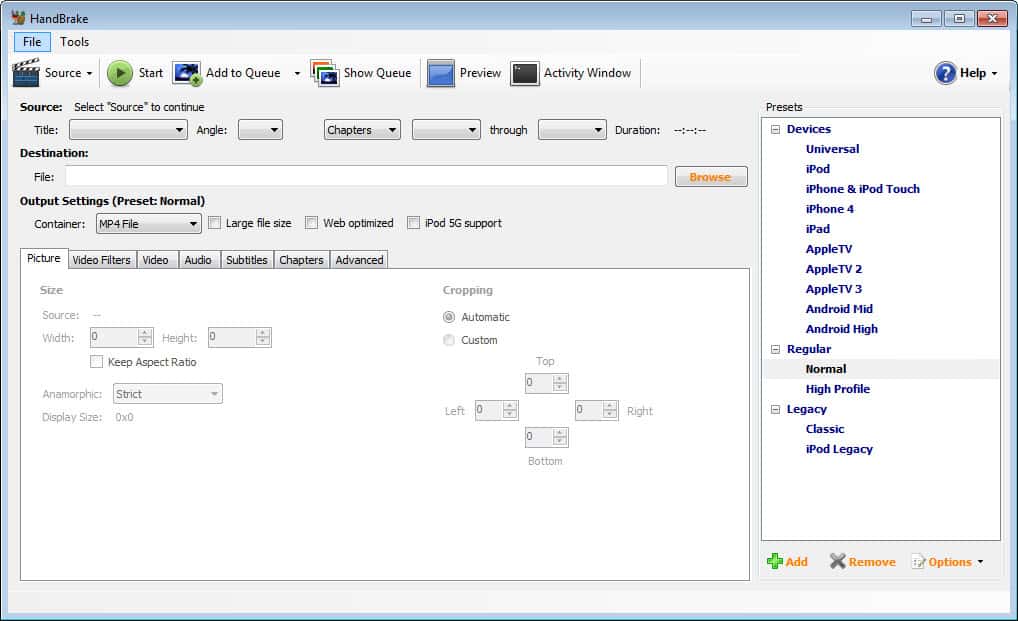Enable the iPod 5G support checkbox
The width and height of the screenshot is (1018, 621).
[414, 223]
